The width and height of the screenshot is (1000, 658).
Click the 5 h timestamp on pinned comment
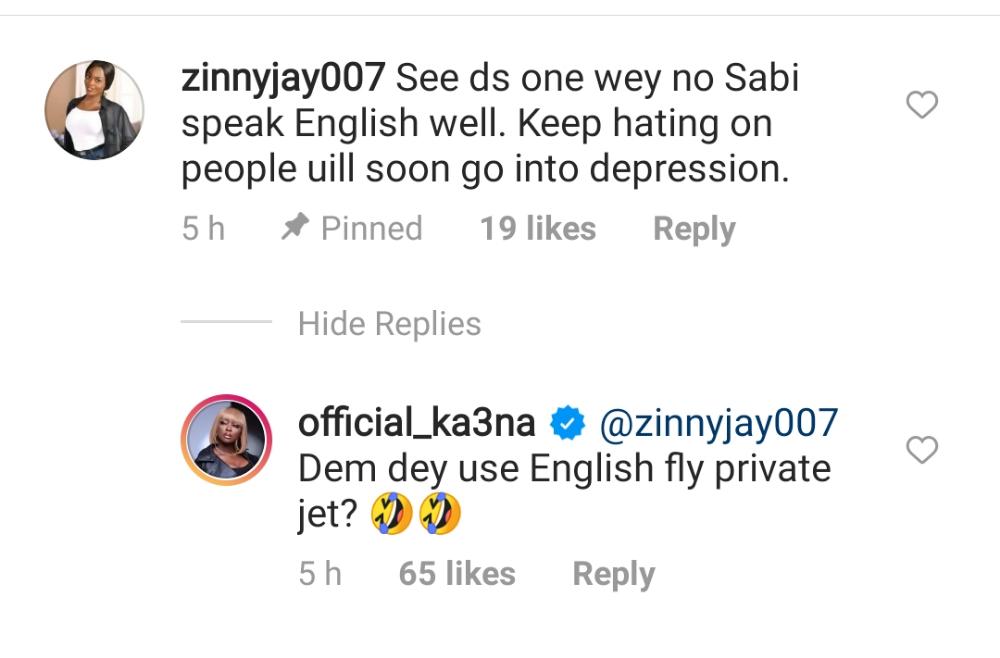[203, 229]
